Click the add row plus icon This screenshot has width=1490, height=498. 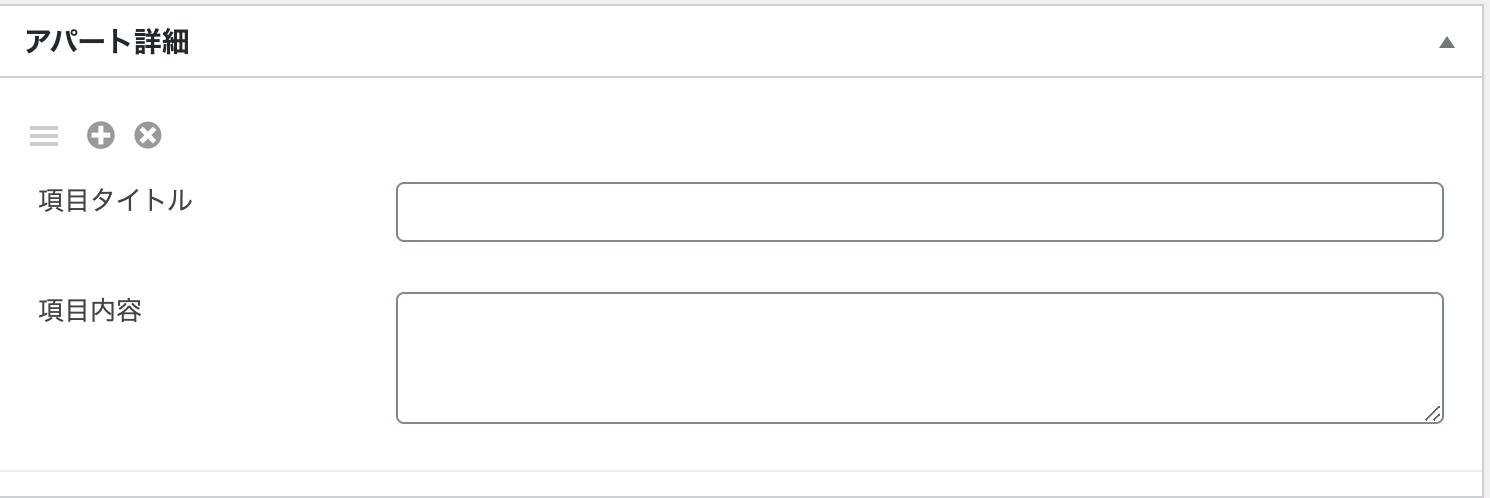pos(100,135)
